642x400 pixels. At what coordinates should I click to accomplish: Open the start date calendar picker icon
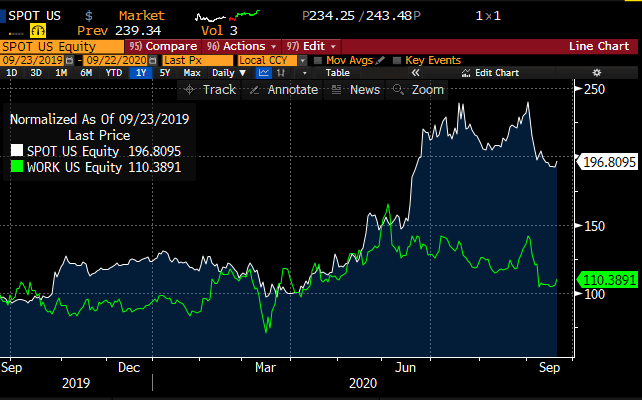click(69, 61)
